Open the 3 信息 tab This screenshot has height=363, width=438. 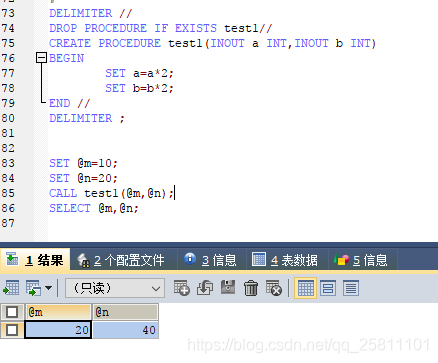coord(210,260)
